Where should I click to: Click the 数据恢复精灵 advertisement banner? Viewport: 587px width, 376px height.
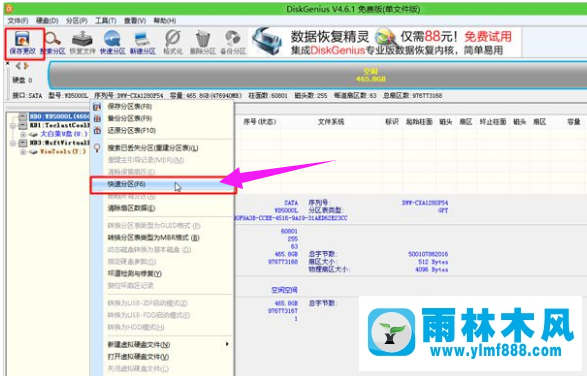[385, 42]
